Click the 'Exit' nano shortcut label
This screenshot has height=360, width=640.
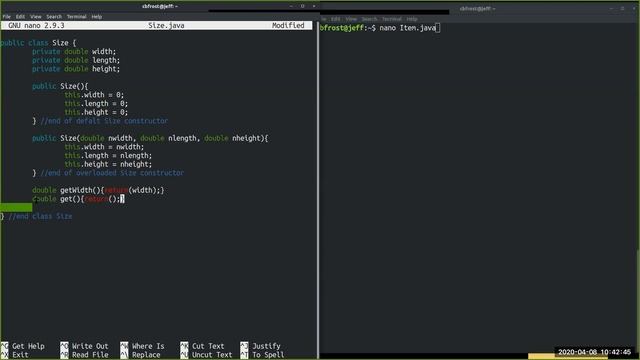pyautogui.click(x=20, y=355)
